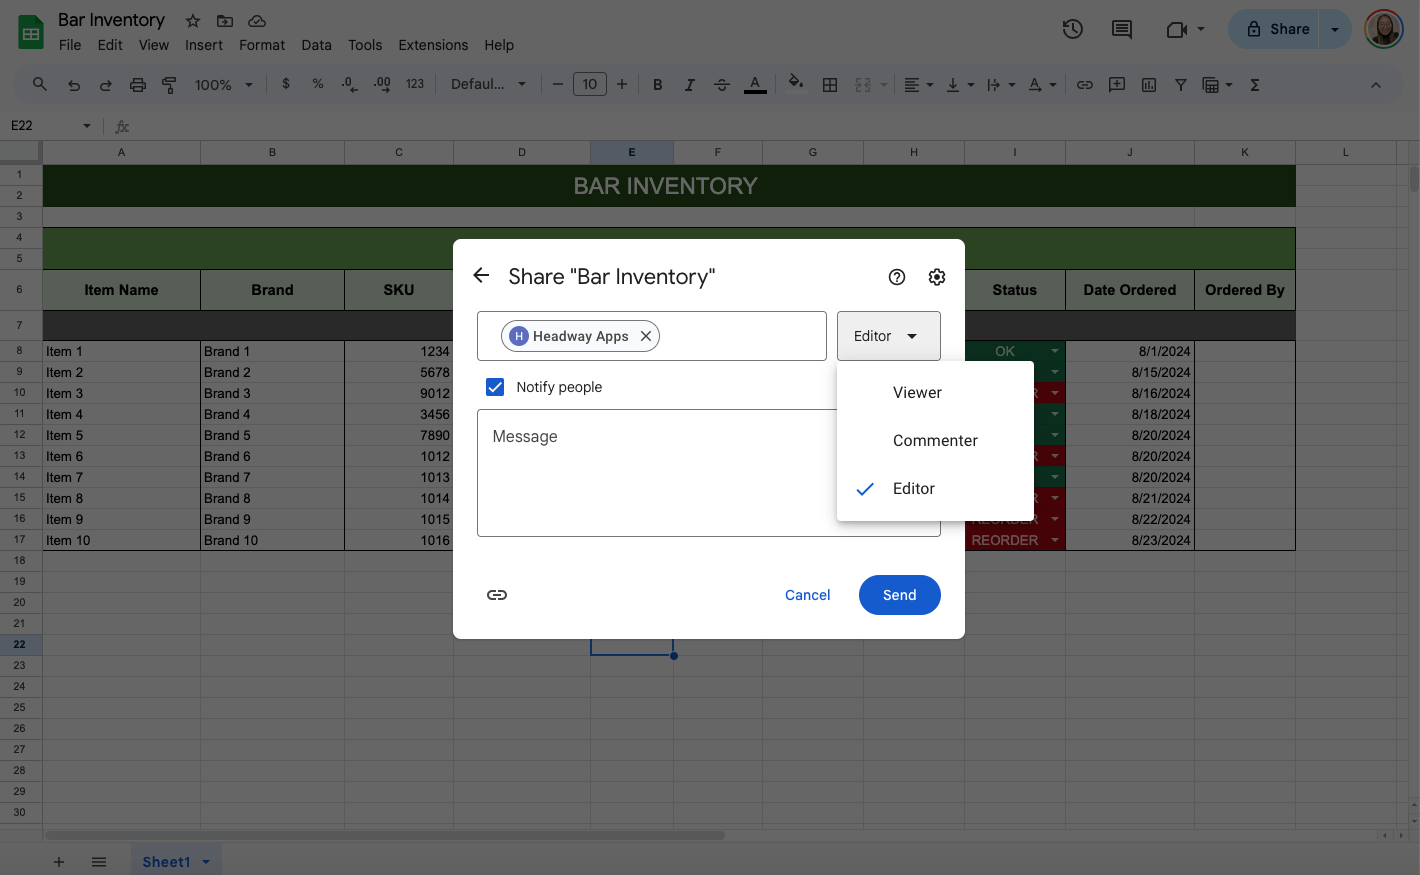
Task: Copy link in share dialog
Action: (497, 595)
